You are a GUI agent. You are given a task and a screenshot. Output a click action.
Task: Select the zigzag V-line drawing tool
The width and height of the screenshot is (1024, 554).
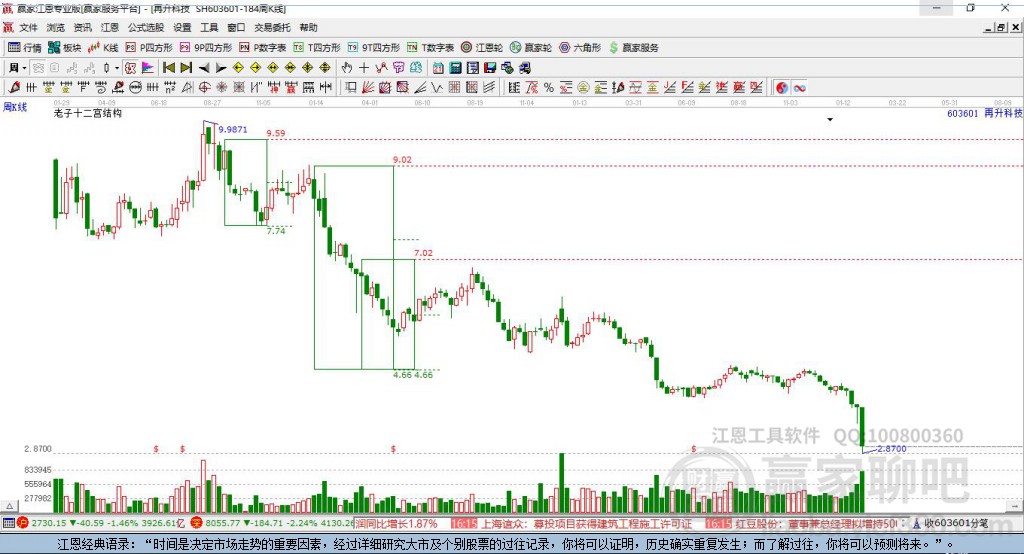437,88
